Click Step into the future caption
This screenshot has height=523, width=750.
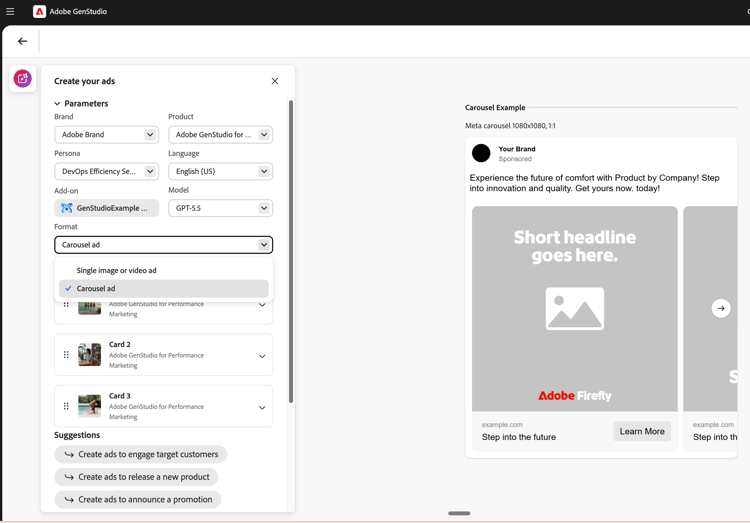(x=518, y=437)
